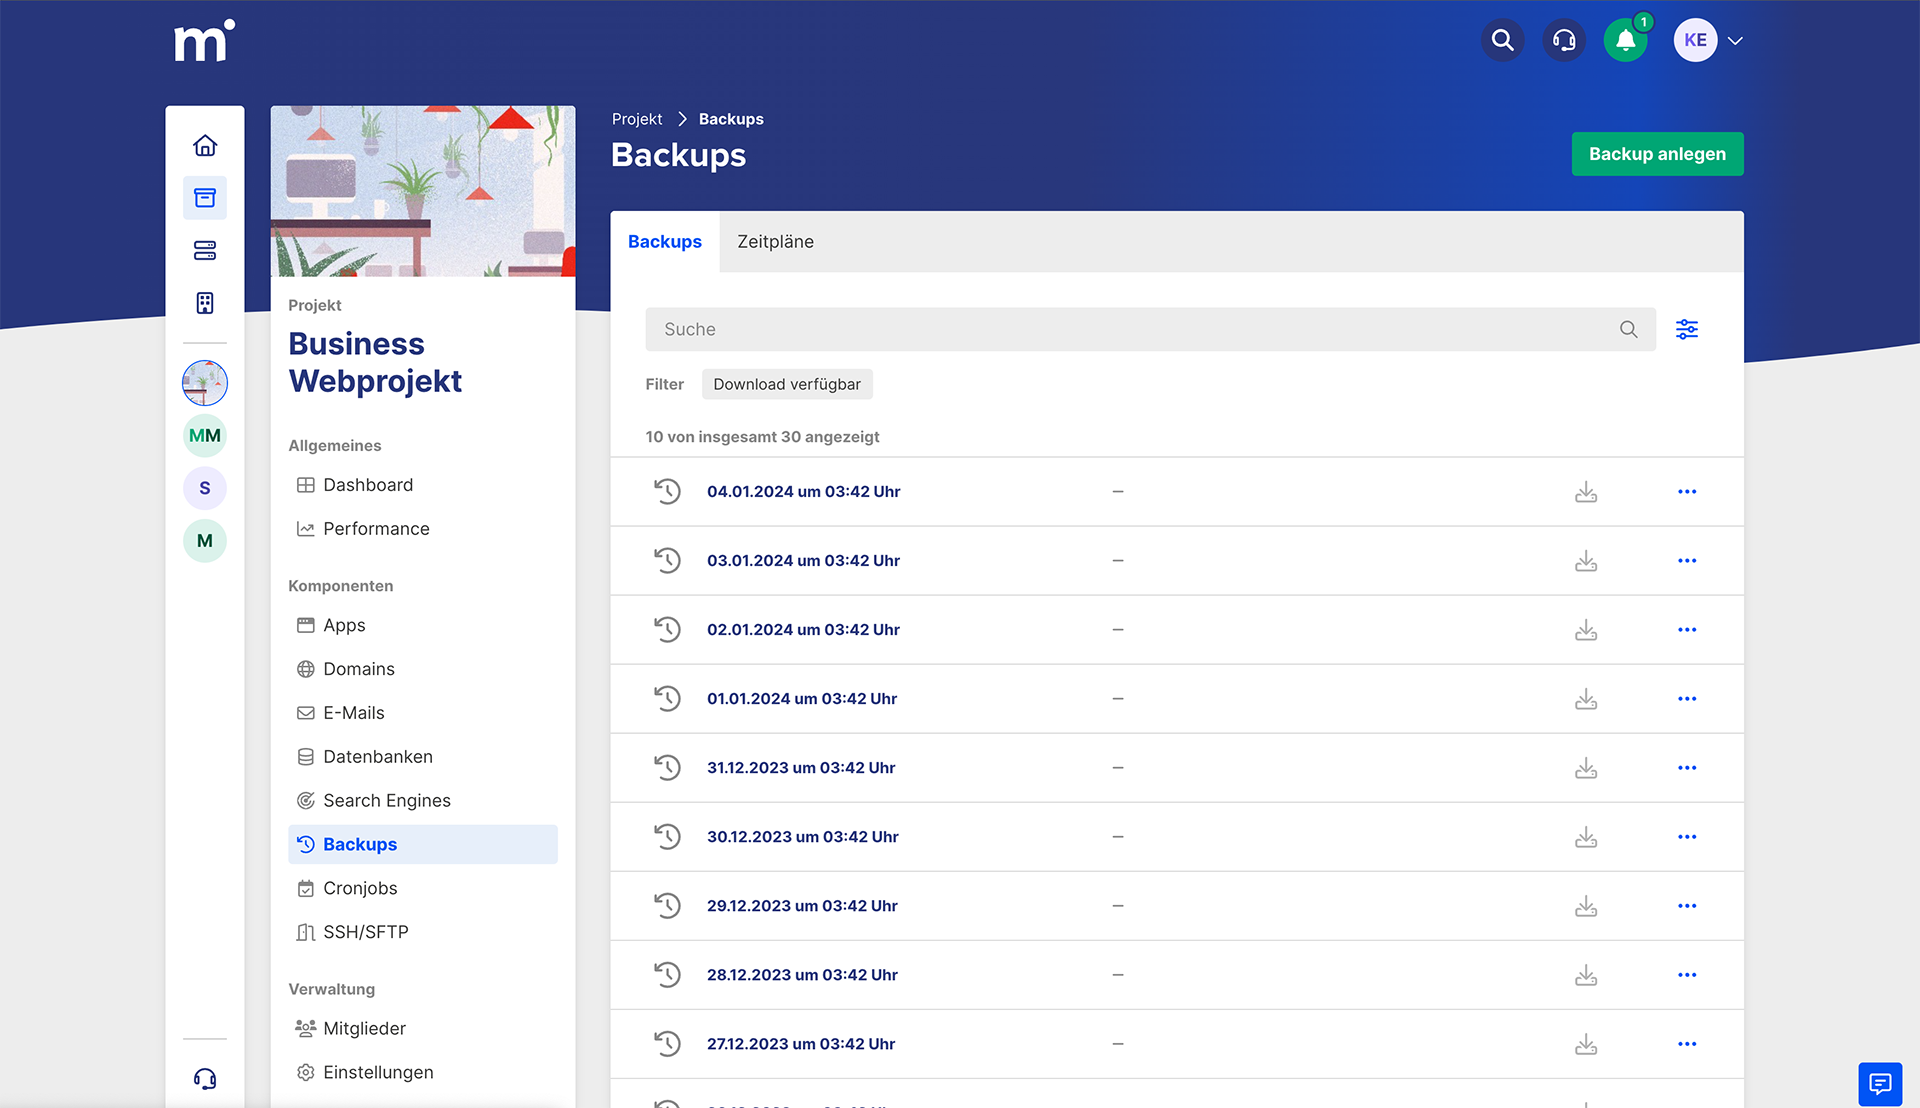1920x1108 pixels.
Task: Click the Backup anlegen button
Action: [x=1657, y=154]
